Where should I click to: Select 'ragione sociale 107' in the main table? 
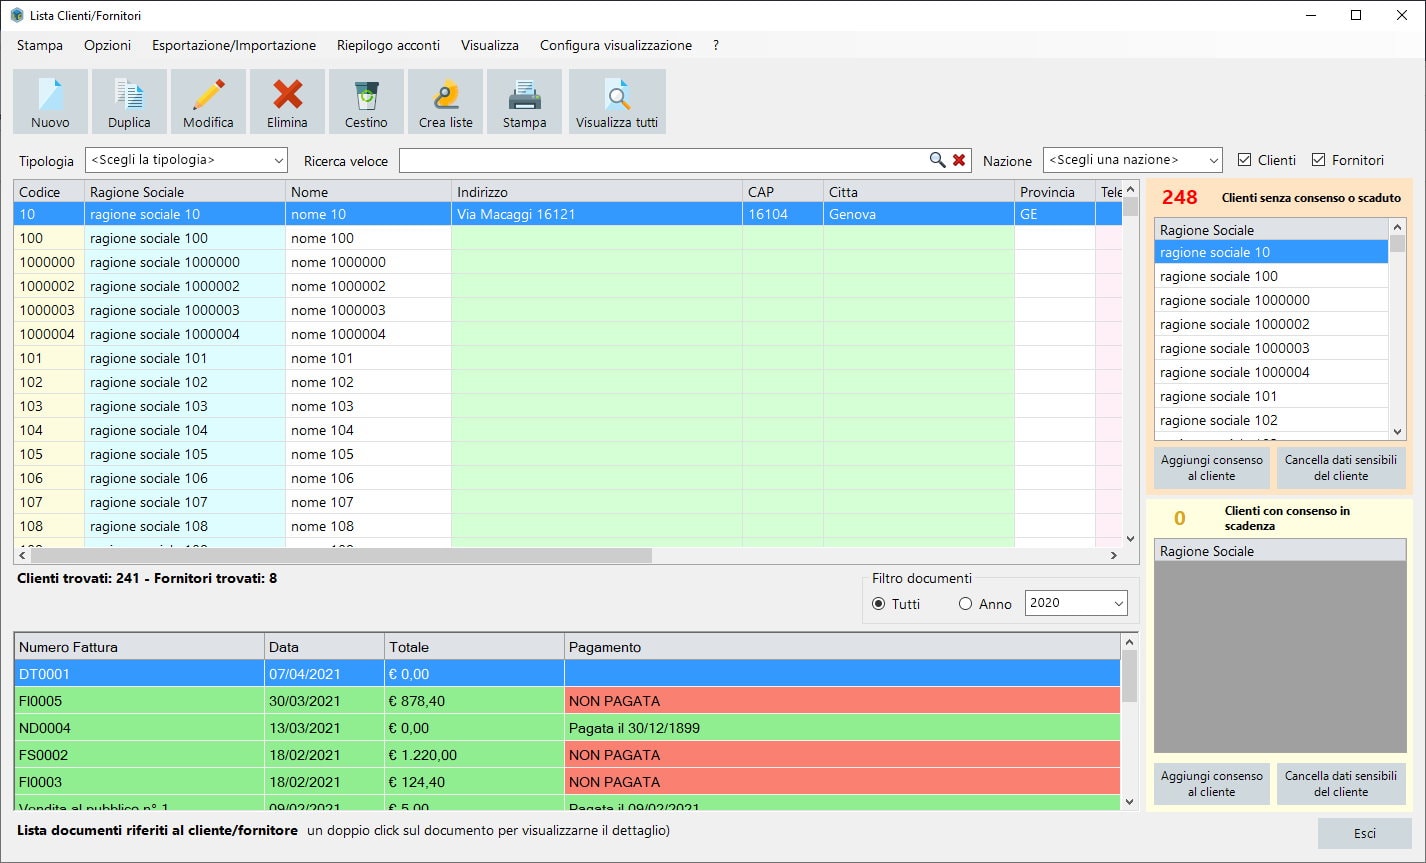(185, 502)
